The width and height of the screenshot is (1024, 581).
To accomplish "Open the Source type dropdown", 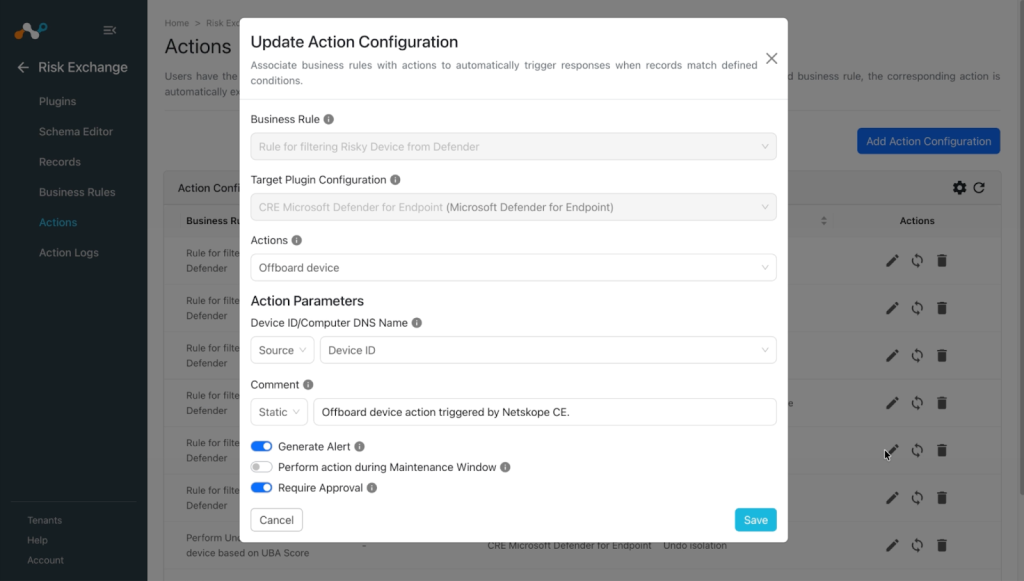I will pyautogui.click(x=282, y=350).
